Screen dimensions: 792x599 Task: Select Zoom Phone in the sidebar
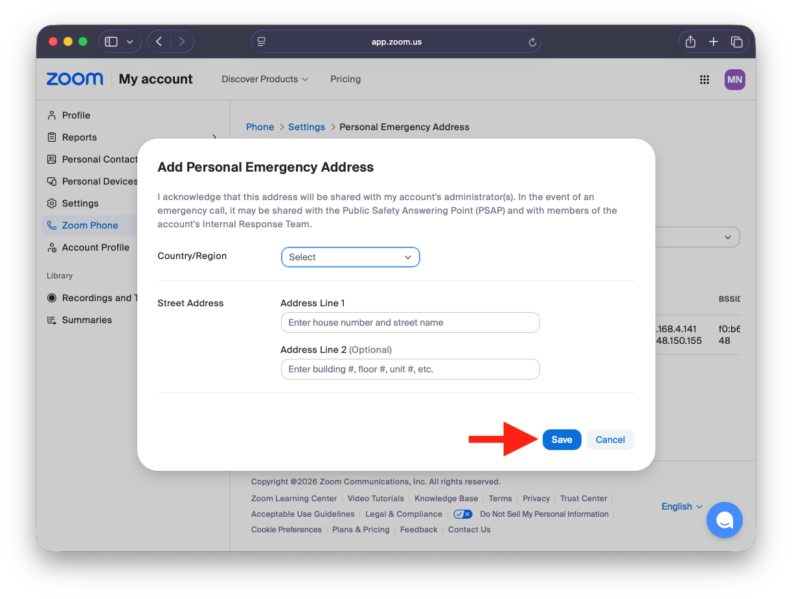89,225
